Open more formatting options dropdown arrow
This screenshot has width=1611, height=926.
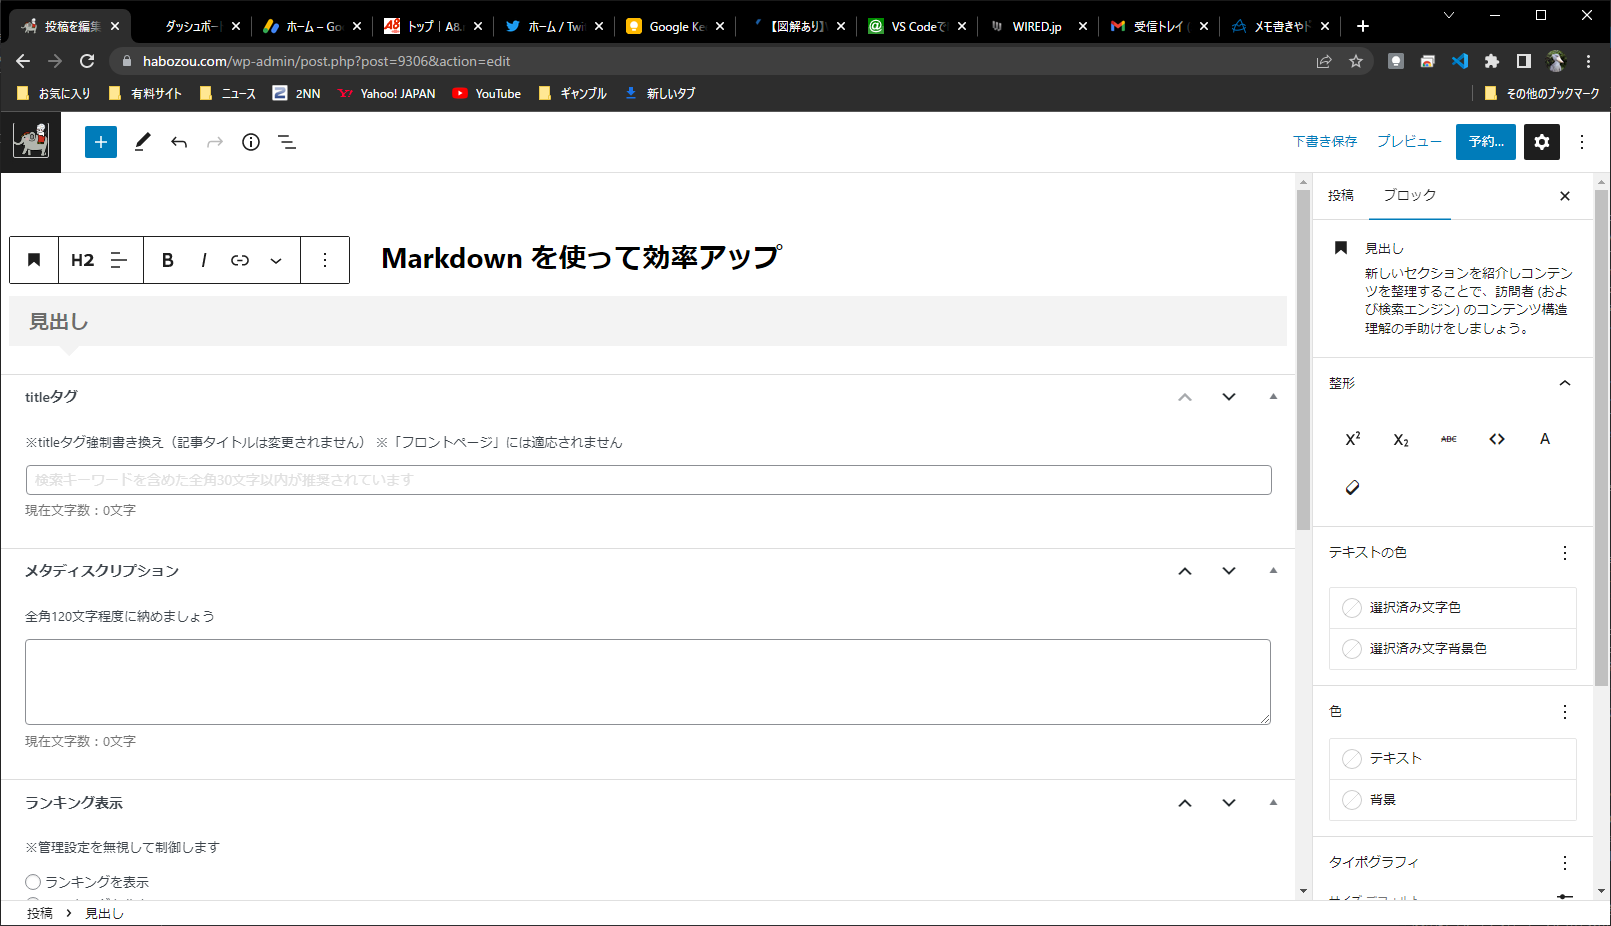[x=276, y=260]
